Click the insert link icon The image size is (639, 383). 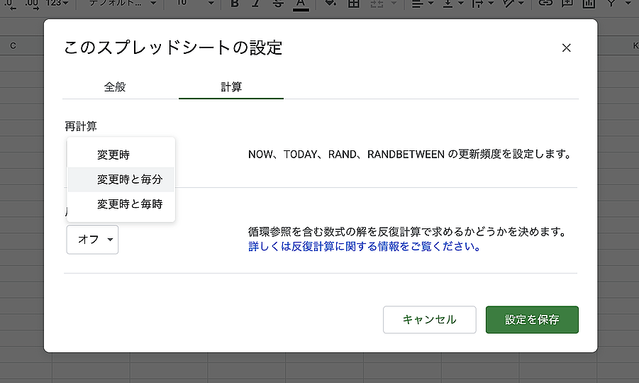point(545,3)
